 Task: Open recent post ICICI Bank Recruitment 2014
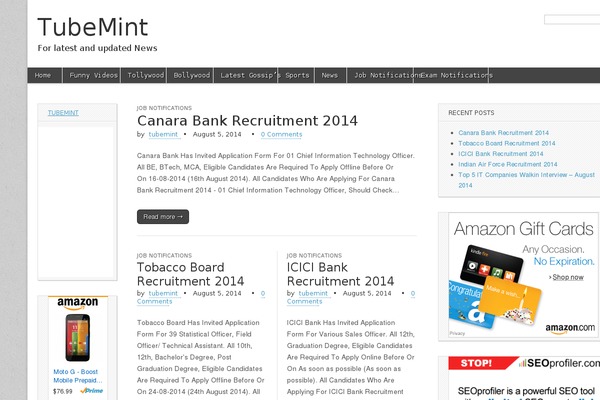501,154
